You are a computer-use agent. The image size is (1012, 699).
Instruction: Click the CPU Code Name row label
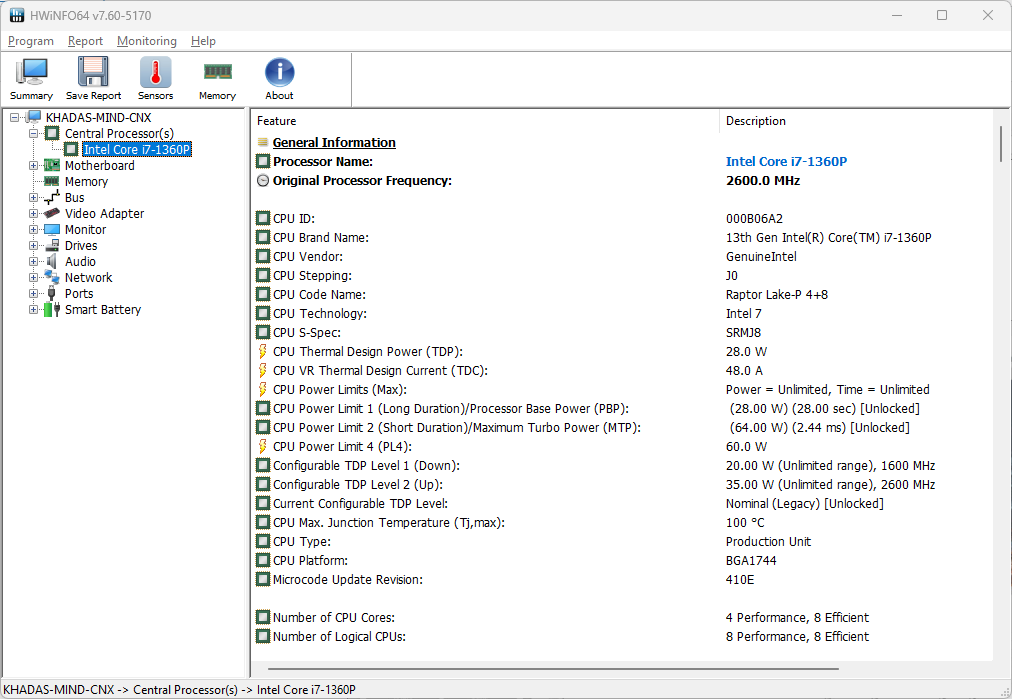319,295
